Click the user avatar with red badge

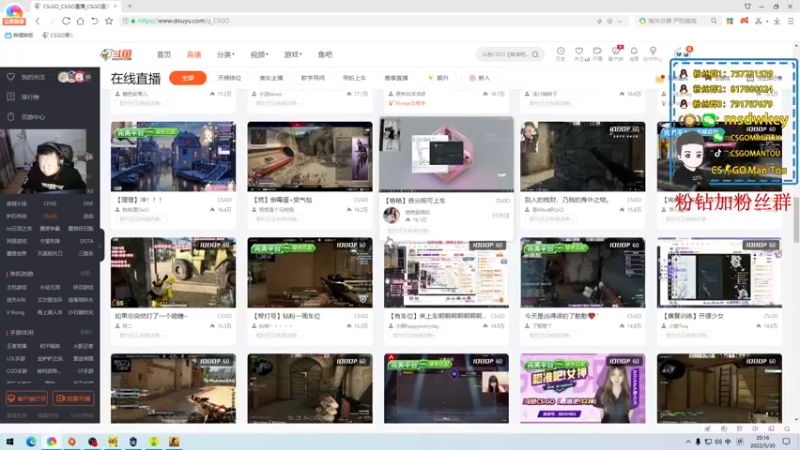click(x=682, y=53)
